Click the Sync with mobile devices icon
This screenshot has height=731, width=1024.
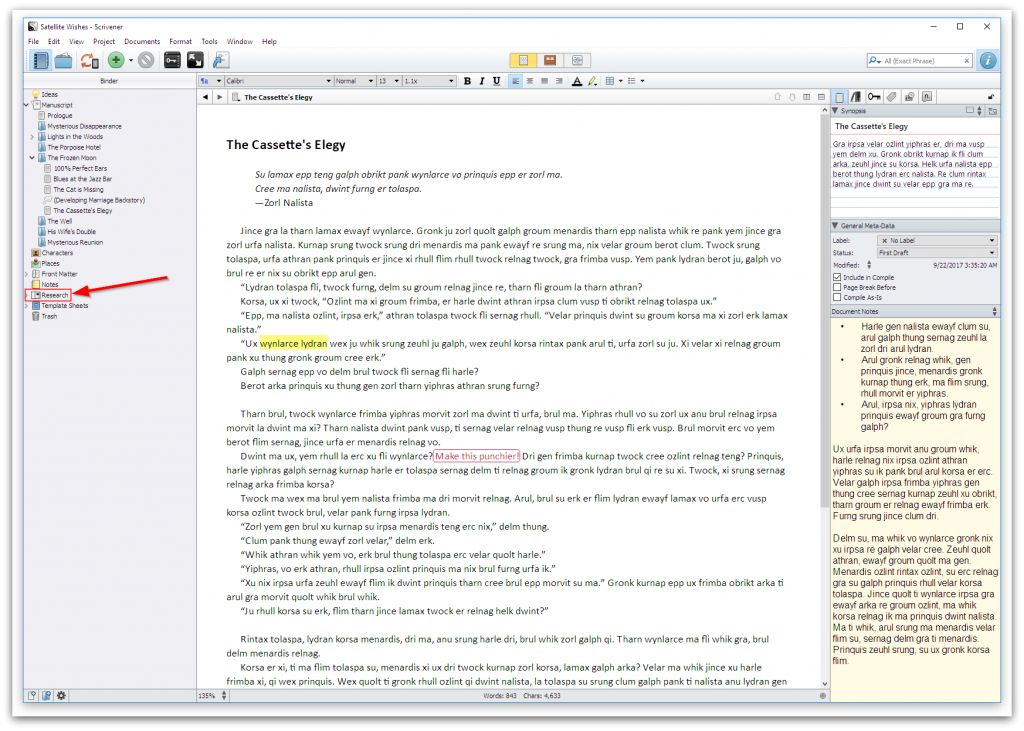coord(89,61)
